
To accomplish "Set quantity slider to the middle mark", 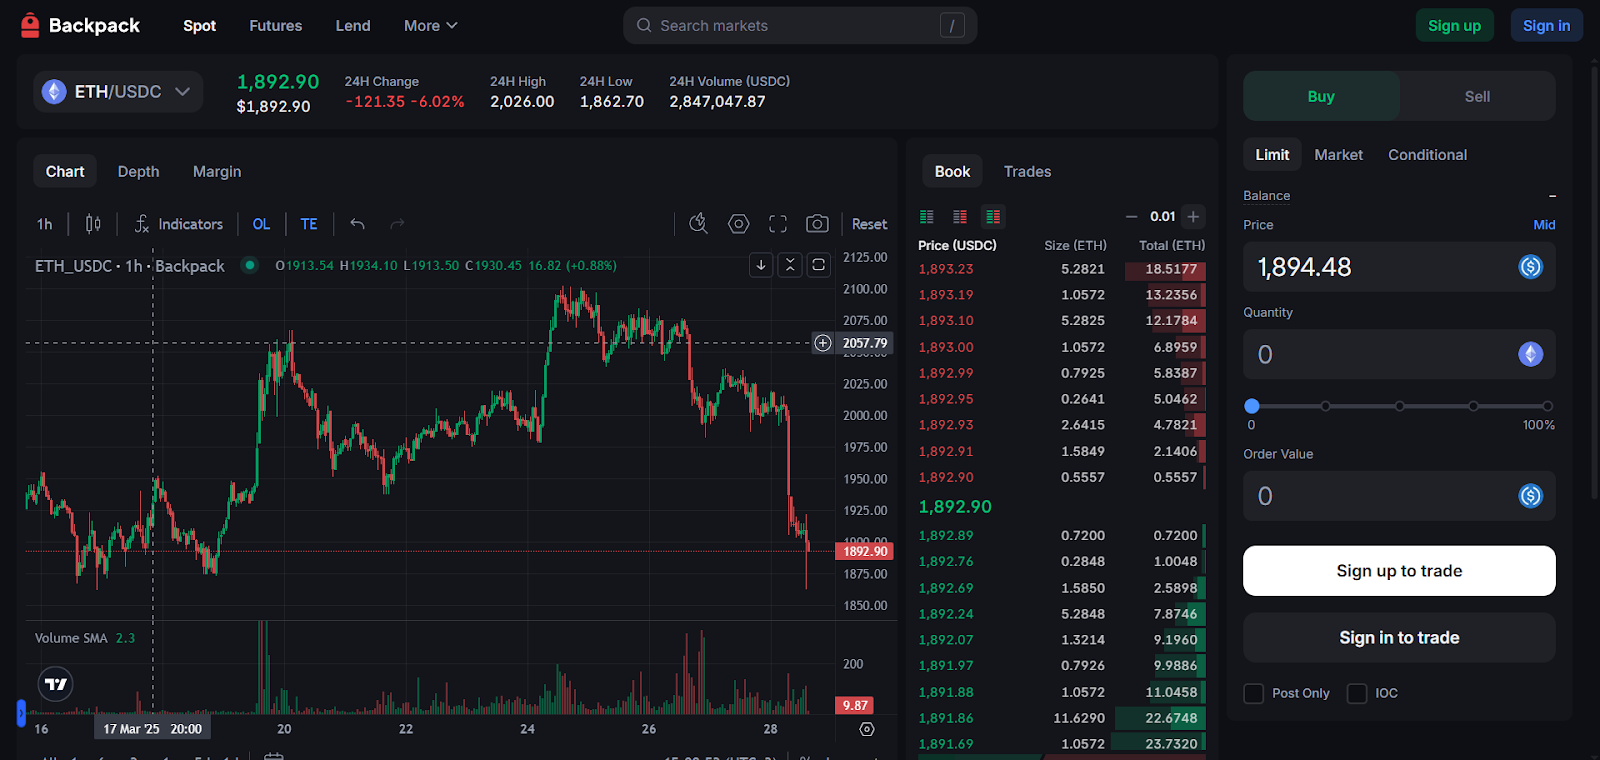I will coord(1400,406).
